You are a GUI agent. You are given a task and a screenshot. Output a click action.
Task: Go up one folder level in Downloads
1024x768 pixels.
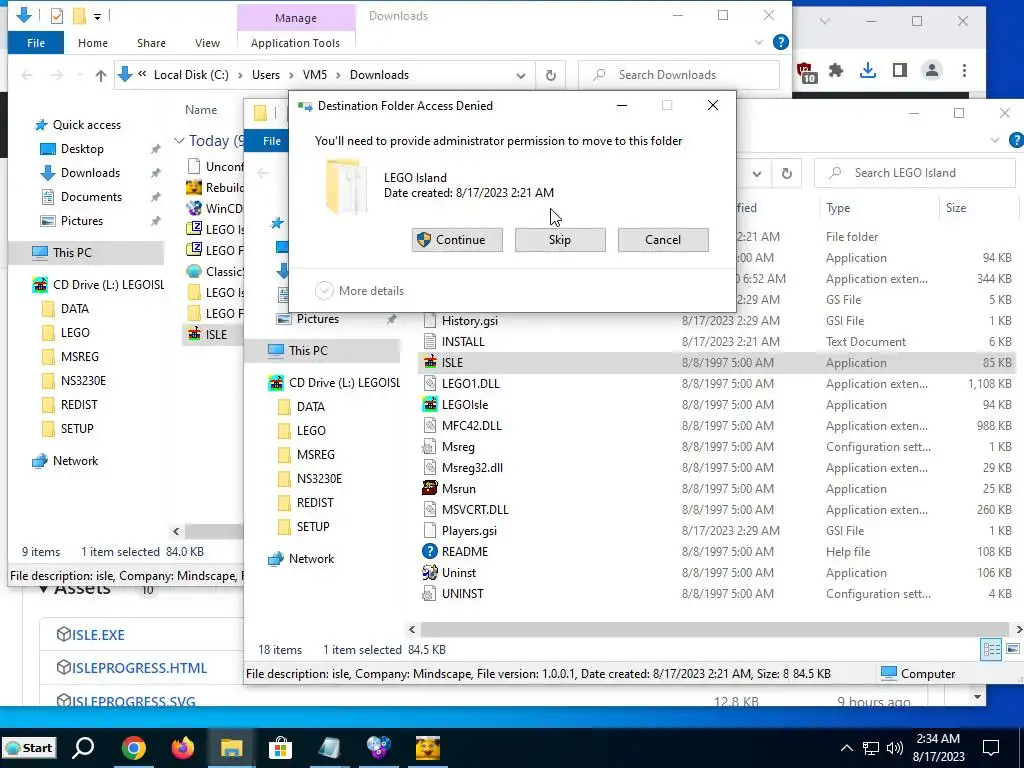(101, 75)
